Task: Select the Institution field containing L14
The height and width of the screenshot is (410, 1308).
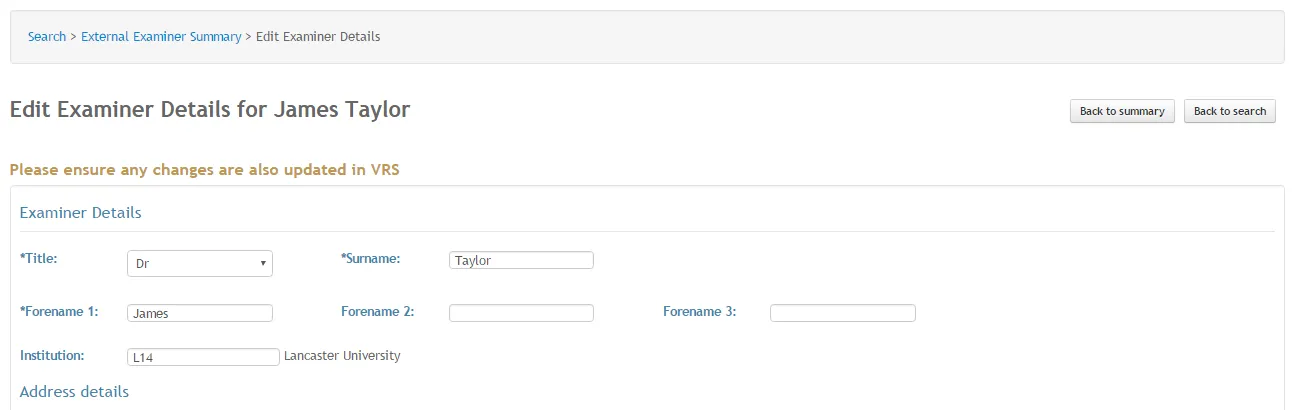Action: (204, 357)
